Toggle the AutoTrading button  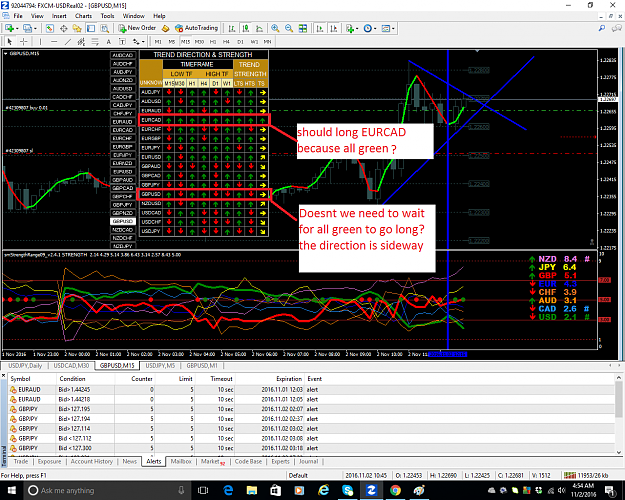click(197, 28)
